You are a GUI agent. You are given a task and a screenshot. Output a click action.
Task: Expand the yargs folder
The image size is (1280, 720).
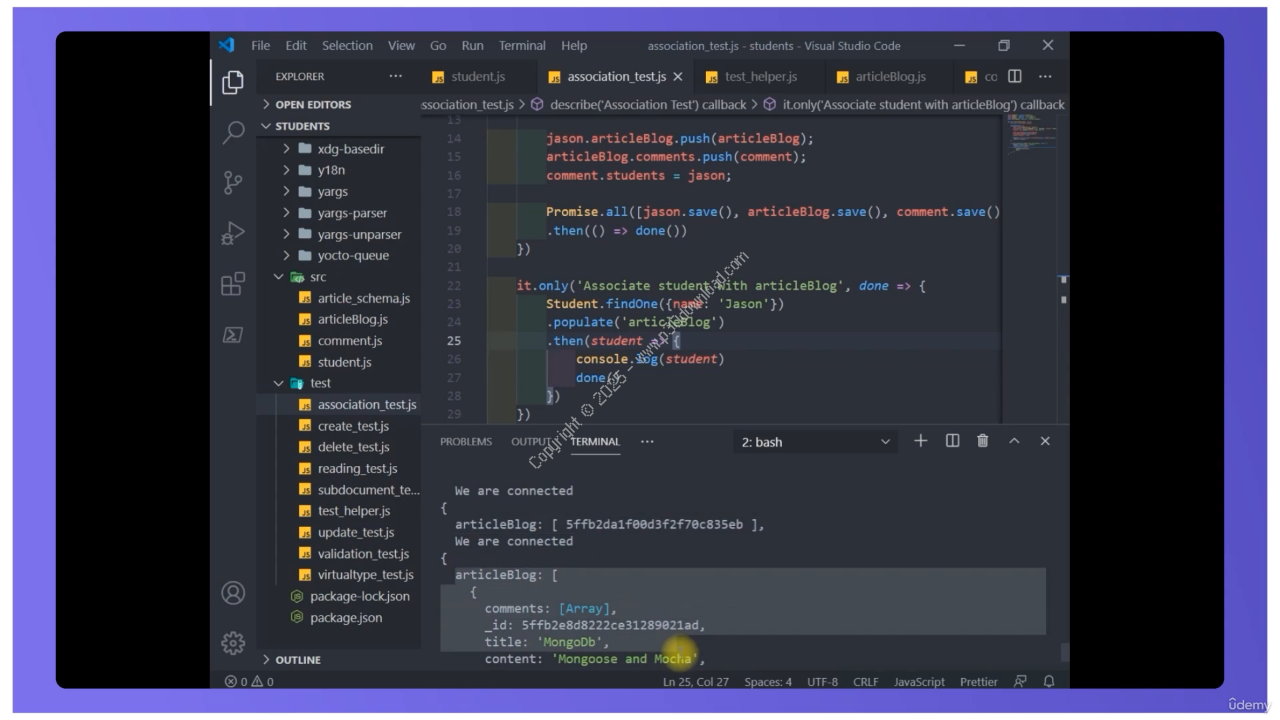[x=333, y=191]
